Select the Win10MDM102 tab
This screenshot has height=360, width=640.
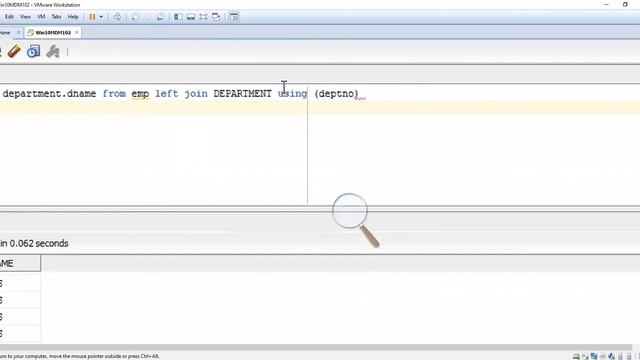coord(53,32)
